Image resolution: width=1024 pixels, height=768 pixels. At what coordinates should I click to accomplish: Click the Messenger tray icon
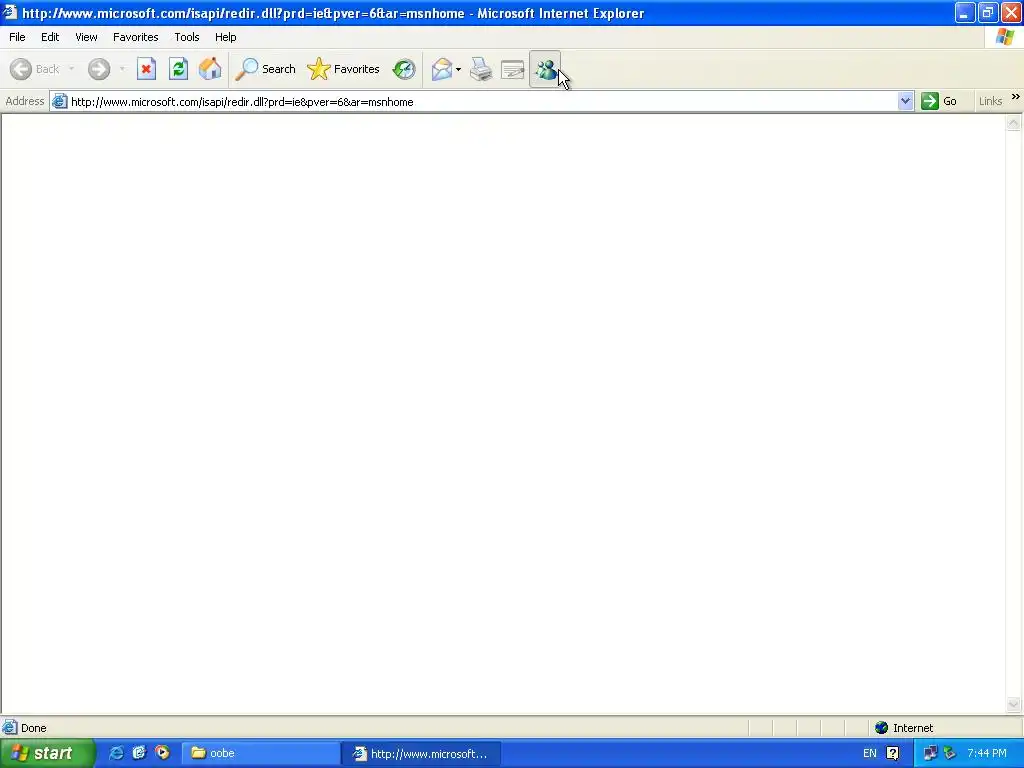click(950, 754)
